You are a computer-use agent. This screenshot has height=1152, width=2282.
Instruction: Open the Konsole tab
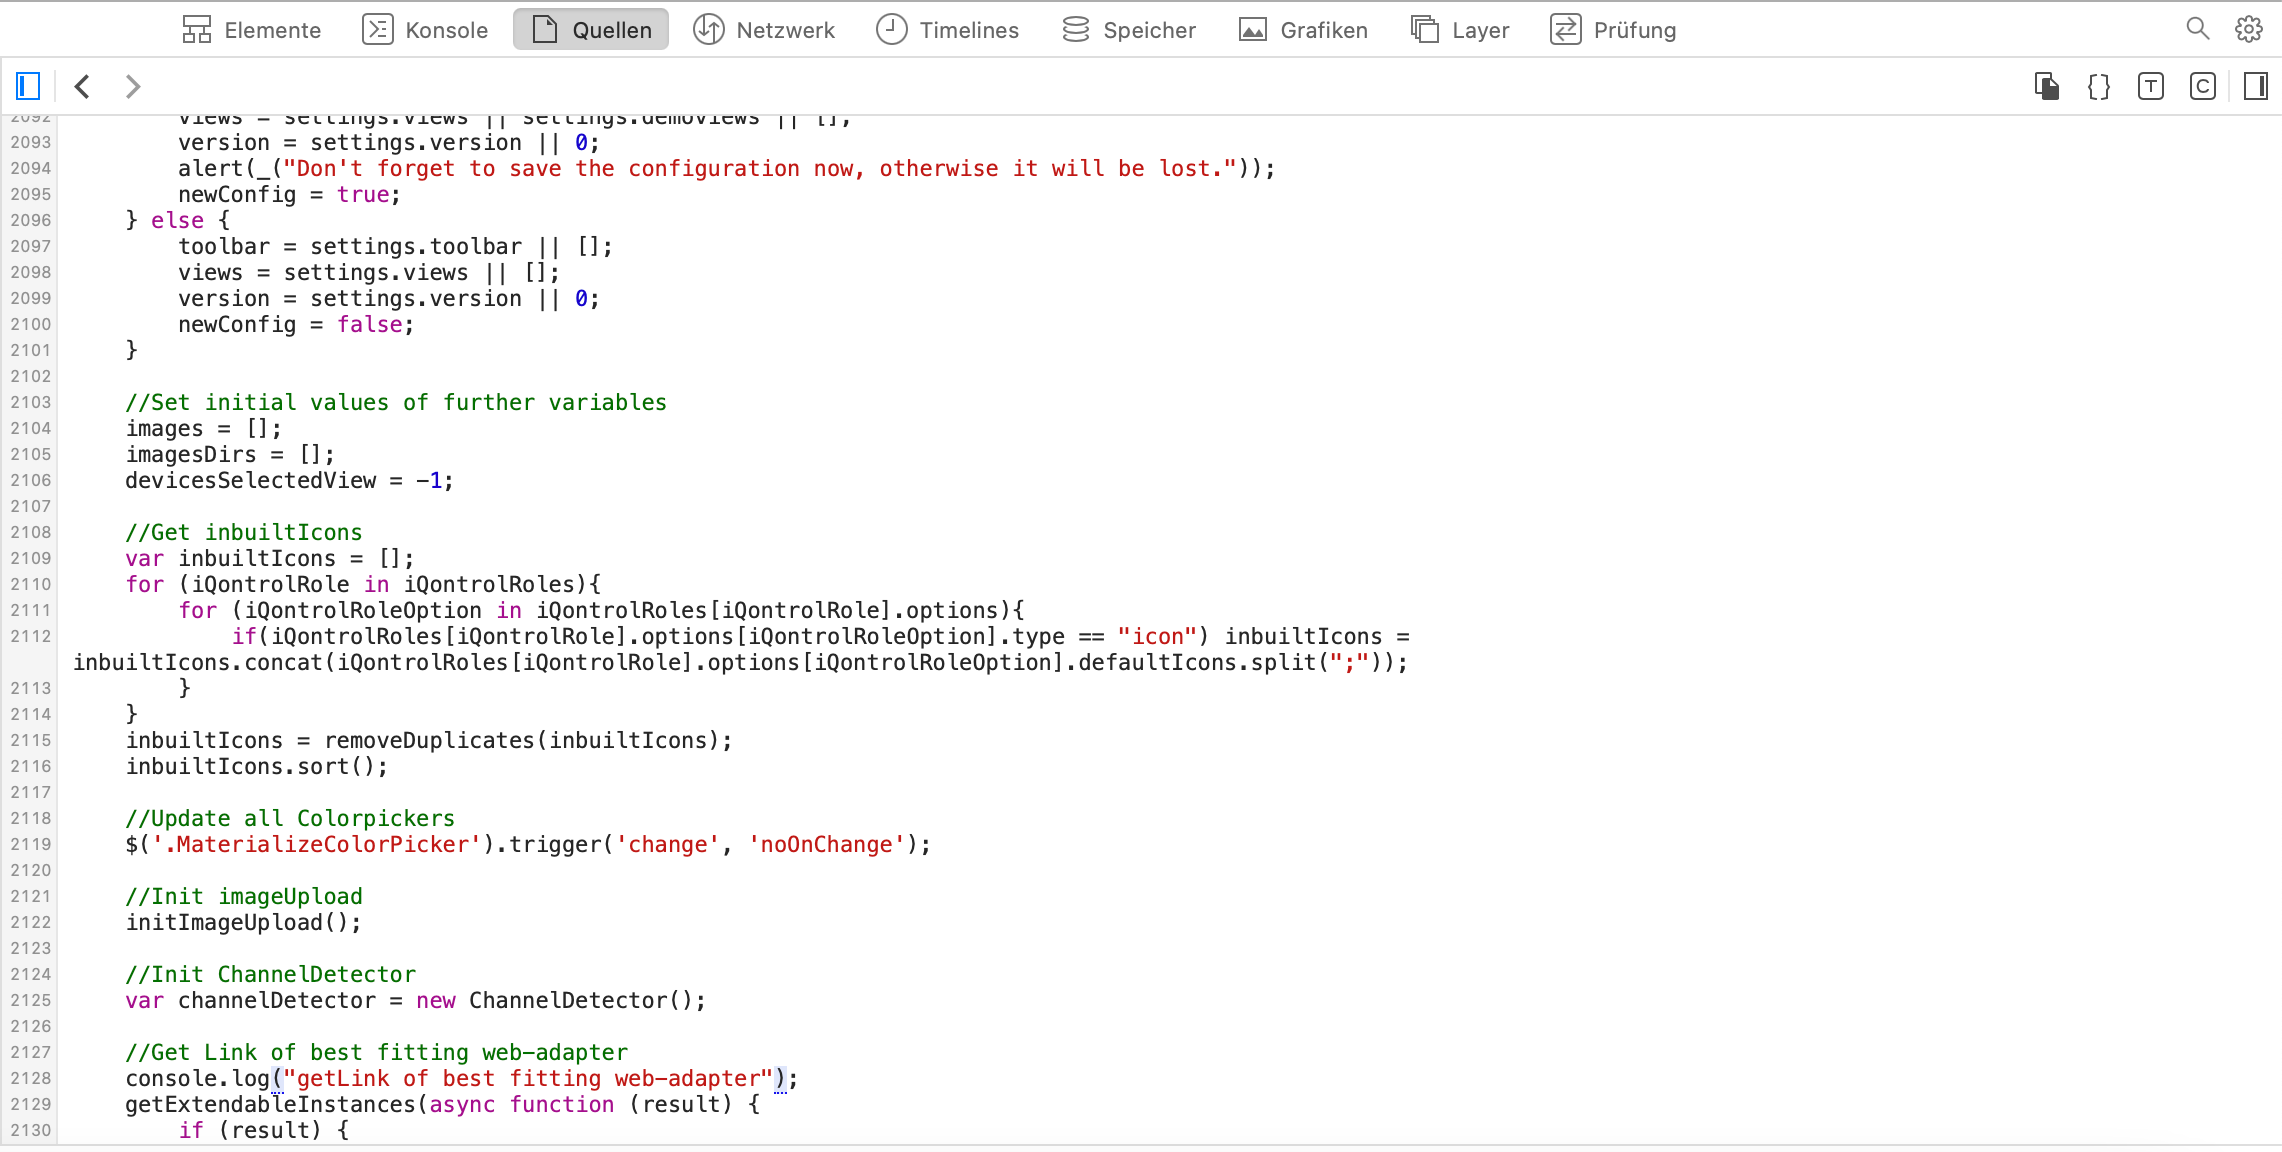click(425, 30)
